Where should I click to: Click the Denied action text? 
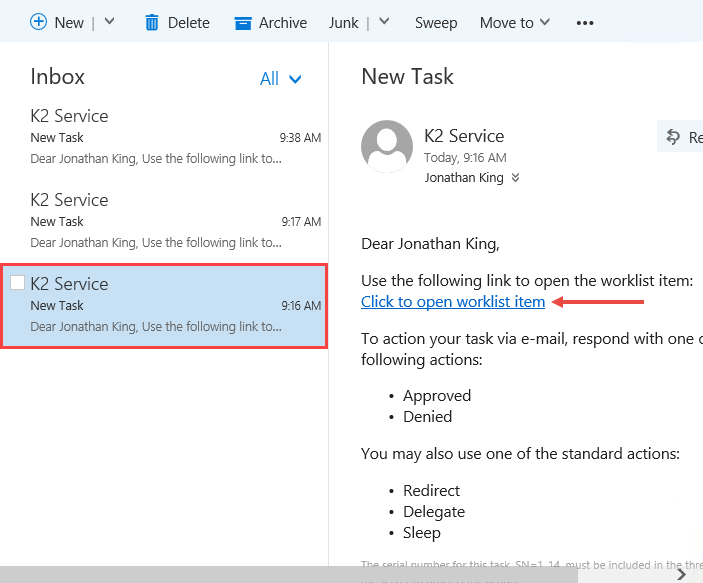click(x=427, y=417)
